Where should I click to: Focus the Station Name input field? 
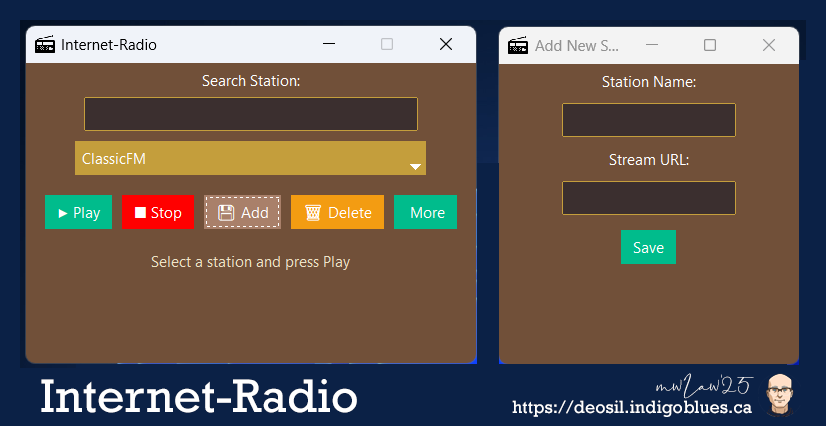pos(648,120)
